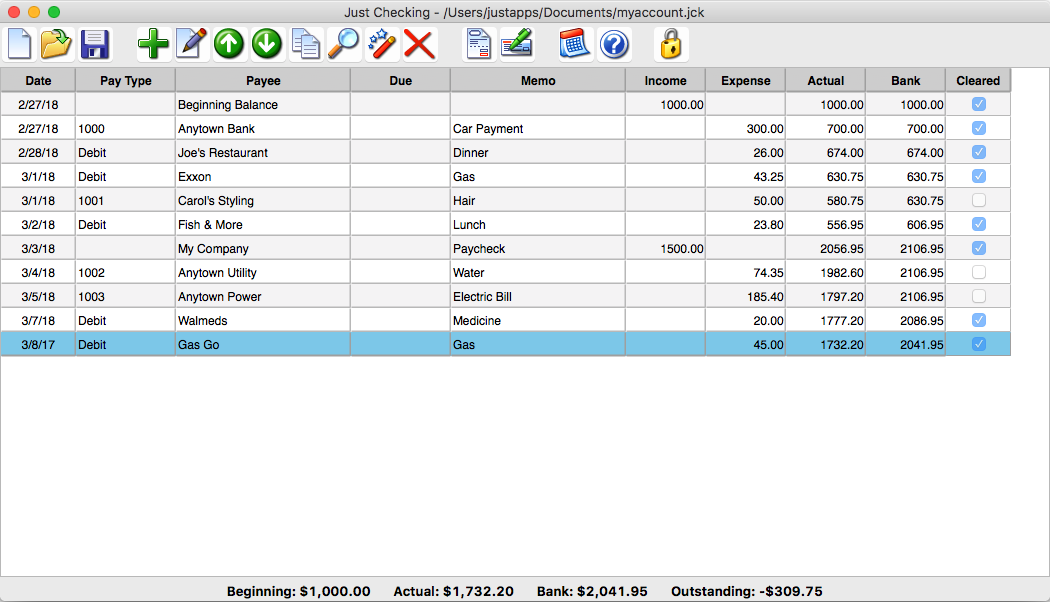
Task: Click the "Electric Bill" memo cell
Action: click(x=538, y=297)
